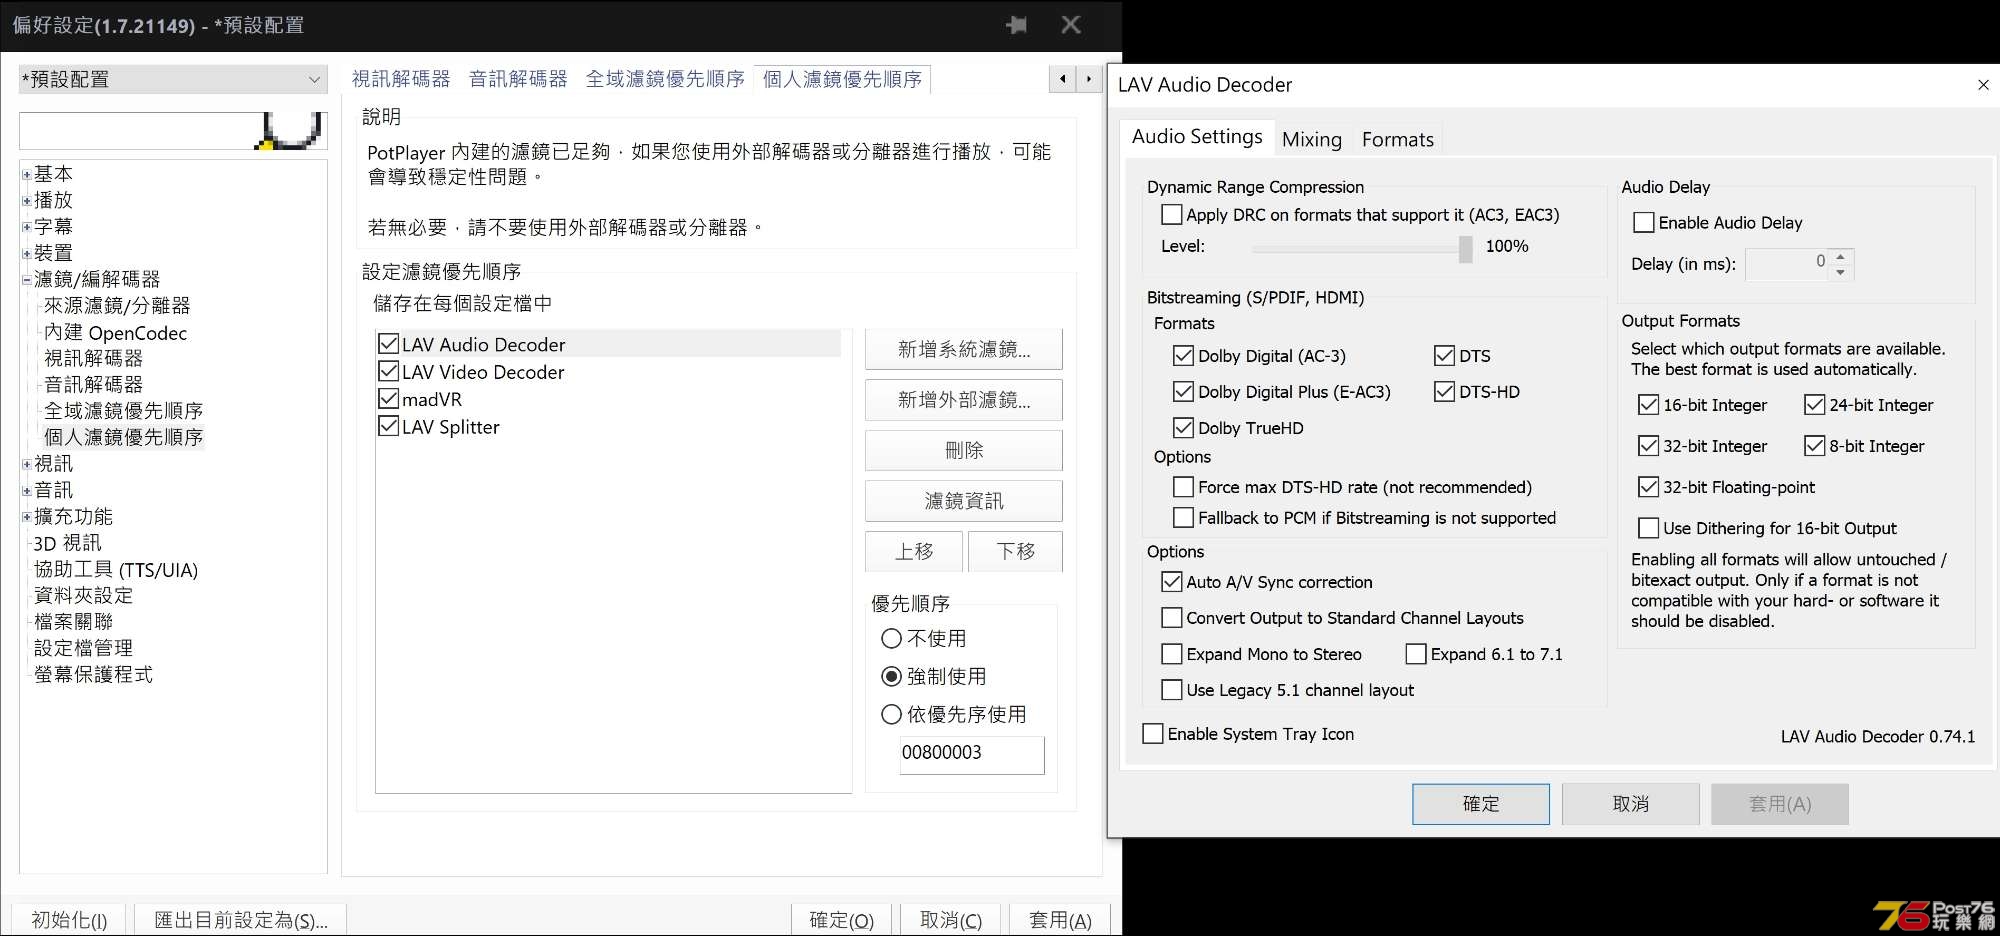Move filter up with 上移
The image size is (2000, 936).
pos(914,551)
